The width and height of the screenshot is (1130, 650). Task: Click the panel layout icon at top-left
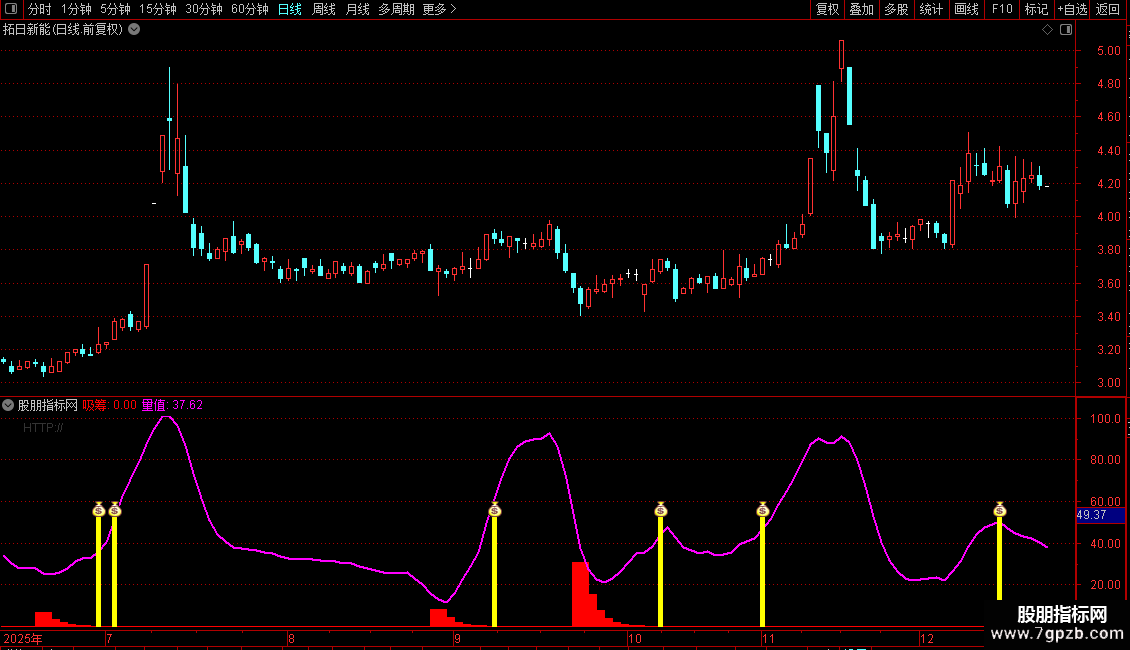11,9
